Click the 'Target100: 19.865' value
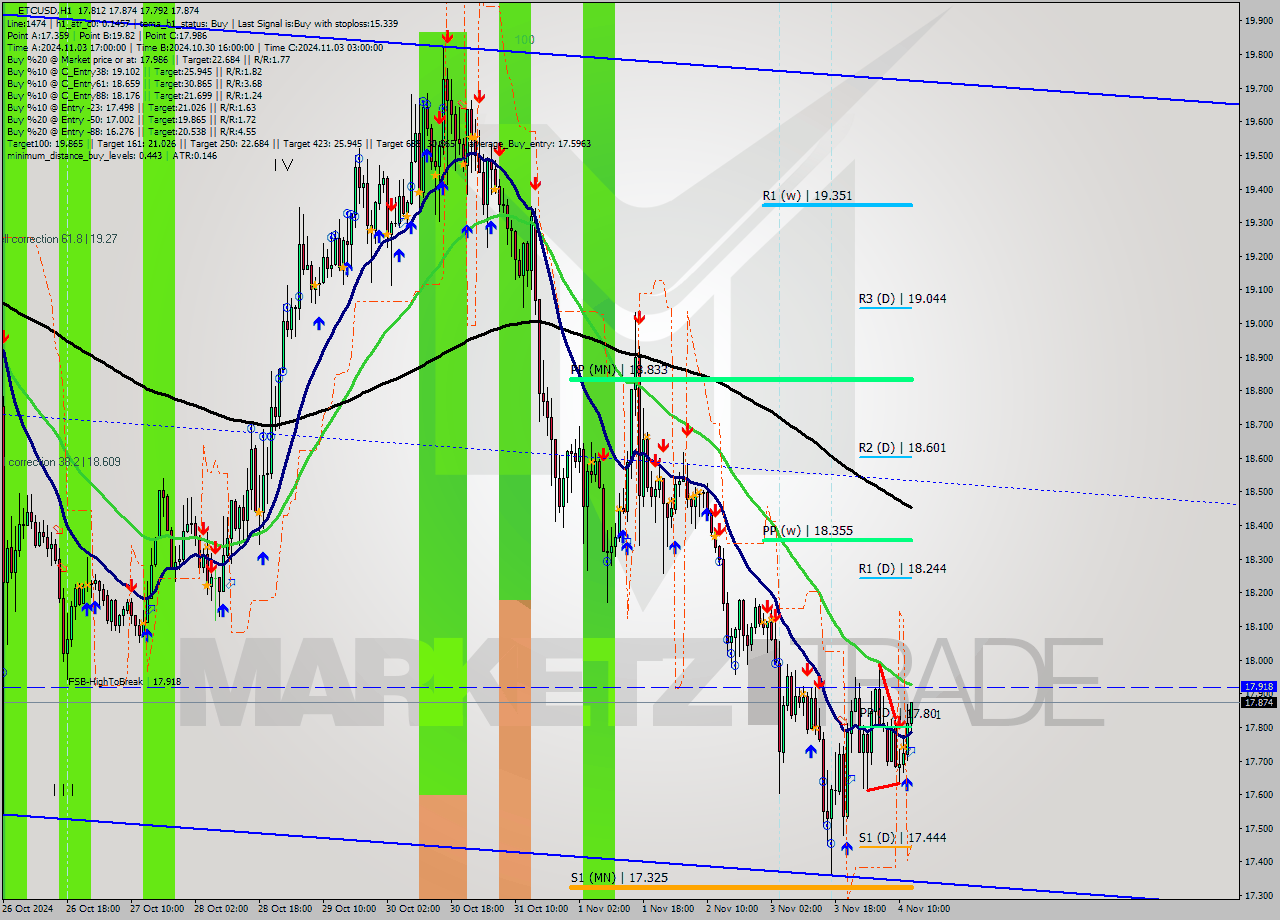The width and height of the screenshot is (1280, 920). point(45,143)
